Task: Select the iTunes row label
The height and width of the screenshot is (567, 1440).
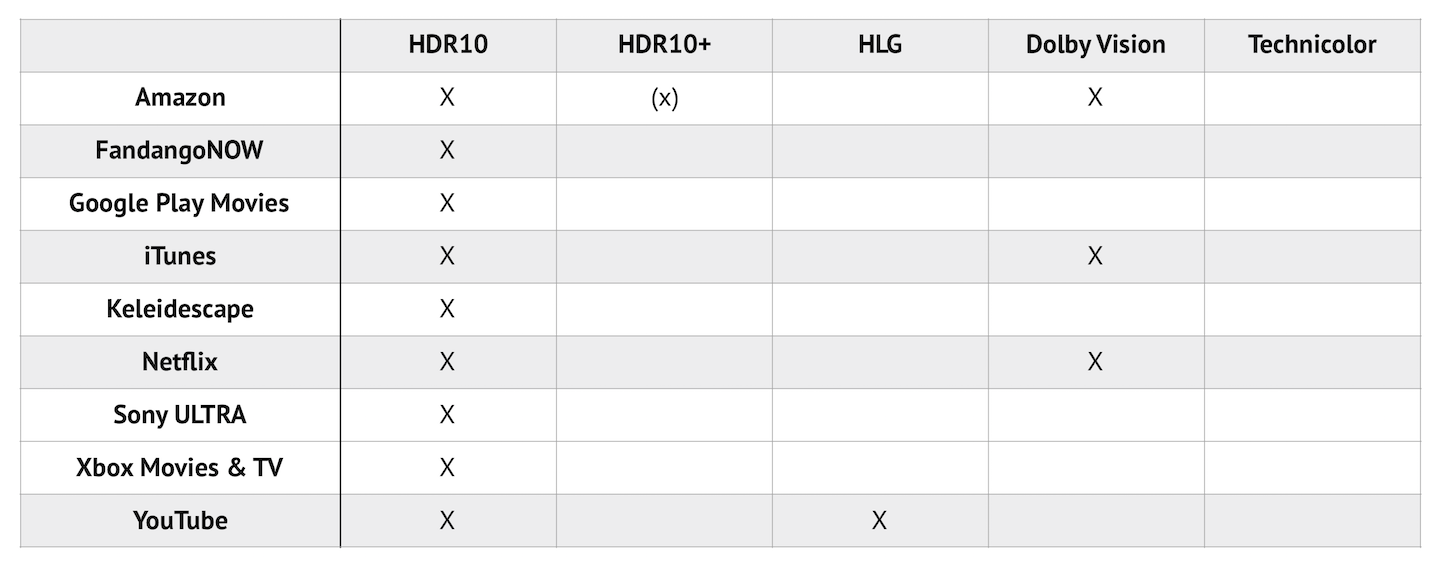Action: coord(180,256)
